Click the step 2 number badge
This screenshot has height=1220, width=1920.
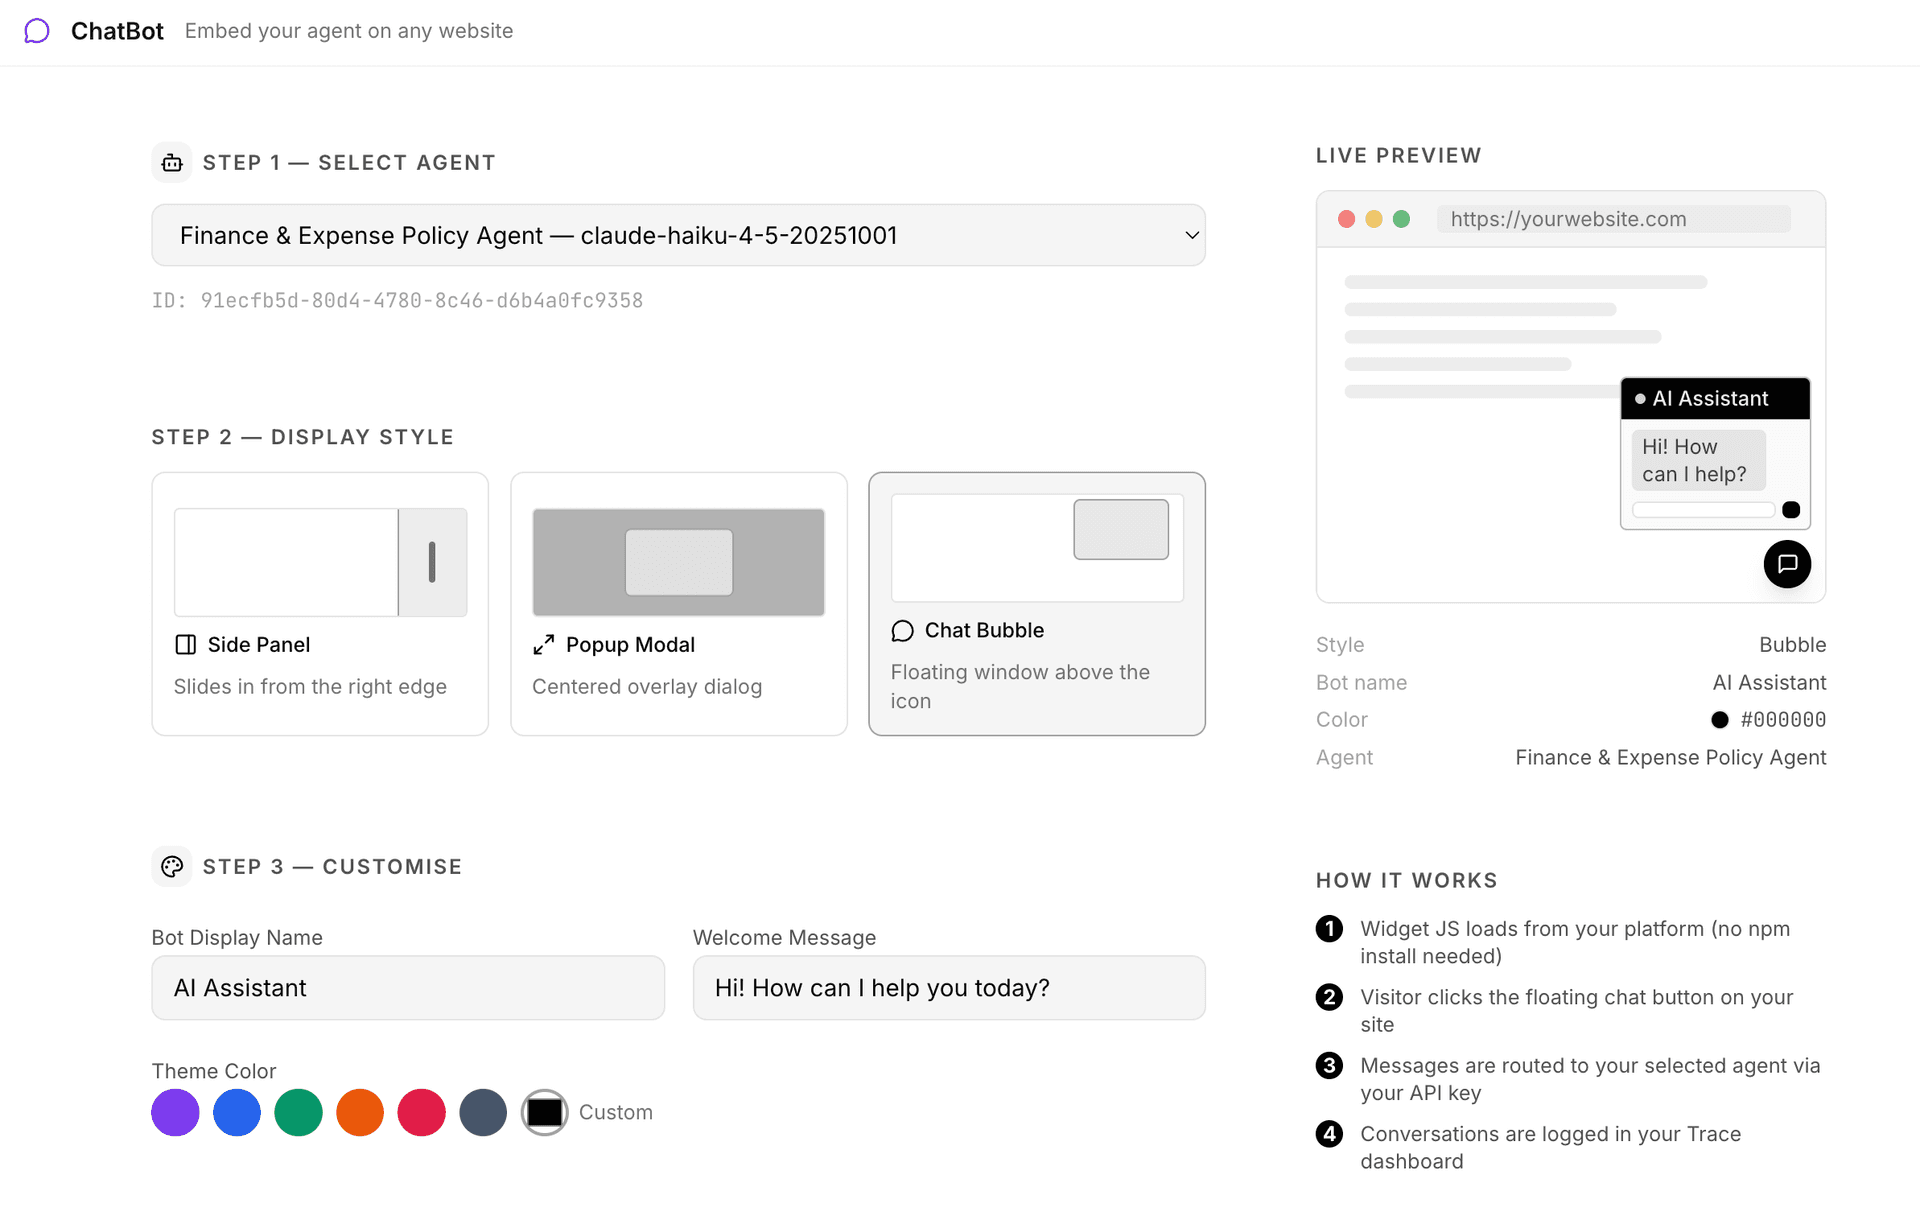tap(1329, 997)
